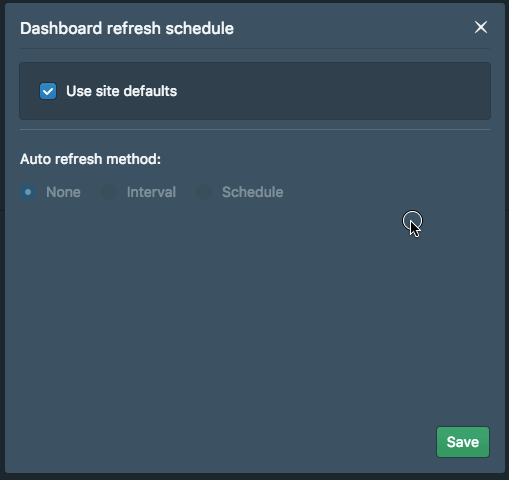Uncheck the Use site defaults checkbox
The image size is (509, 480).
pos(48,91)
